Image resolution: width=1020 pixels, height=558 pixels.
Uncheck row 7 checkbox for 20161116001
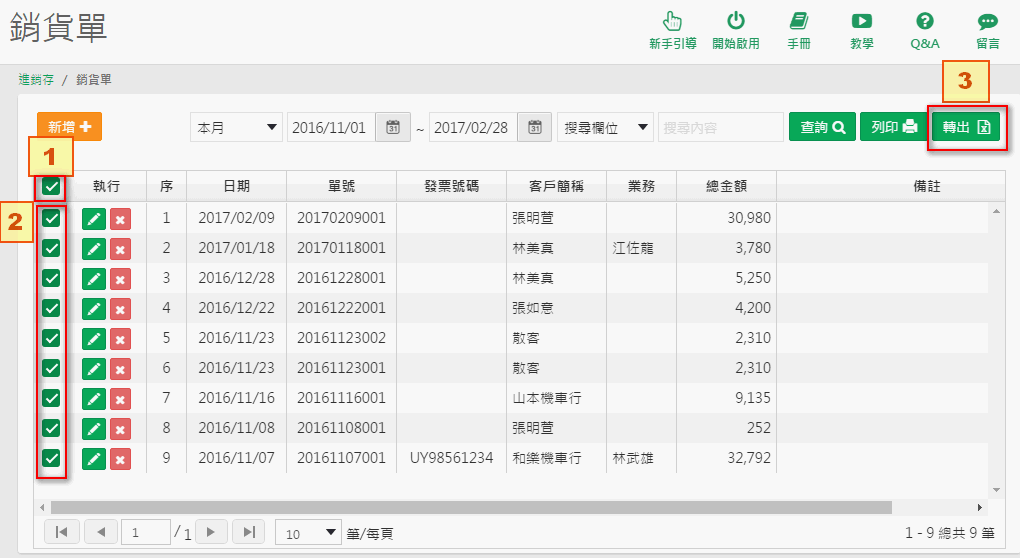pyautogui.click(x=51, y=397)
